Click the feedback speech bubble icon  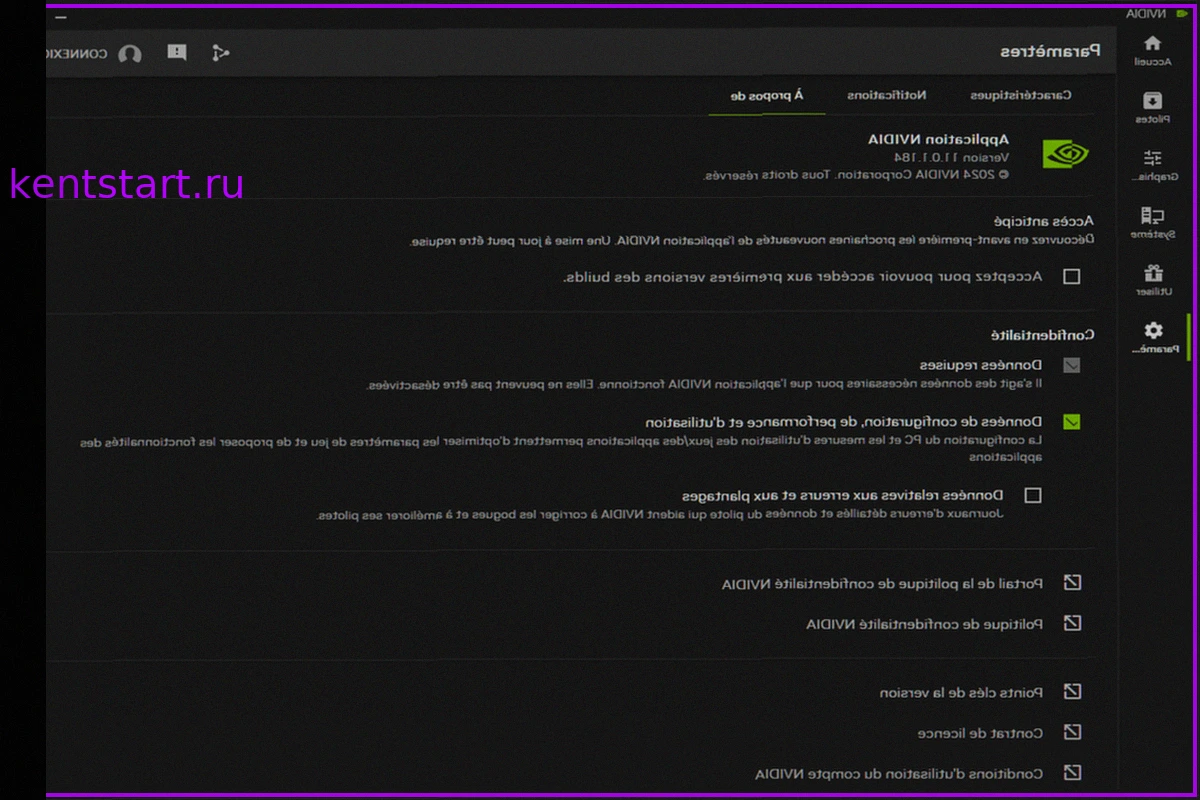(177, 52)
